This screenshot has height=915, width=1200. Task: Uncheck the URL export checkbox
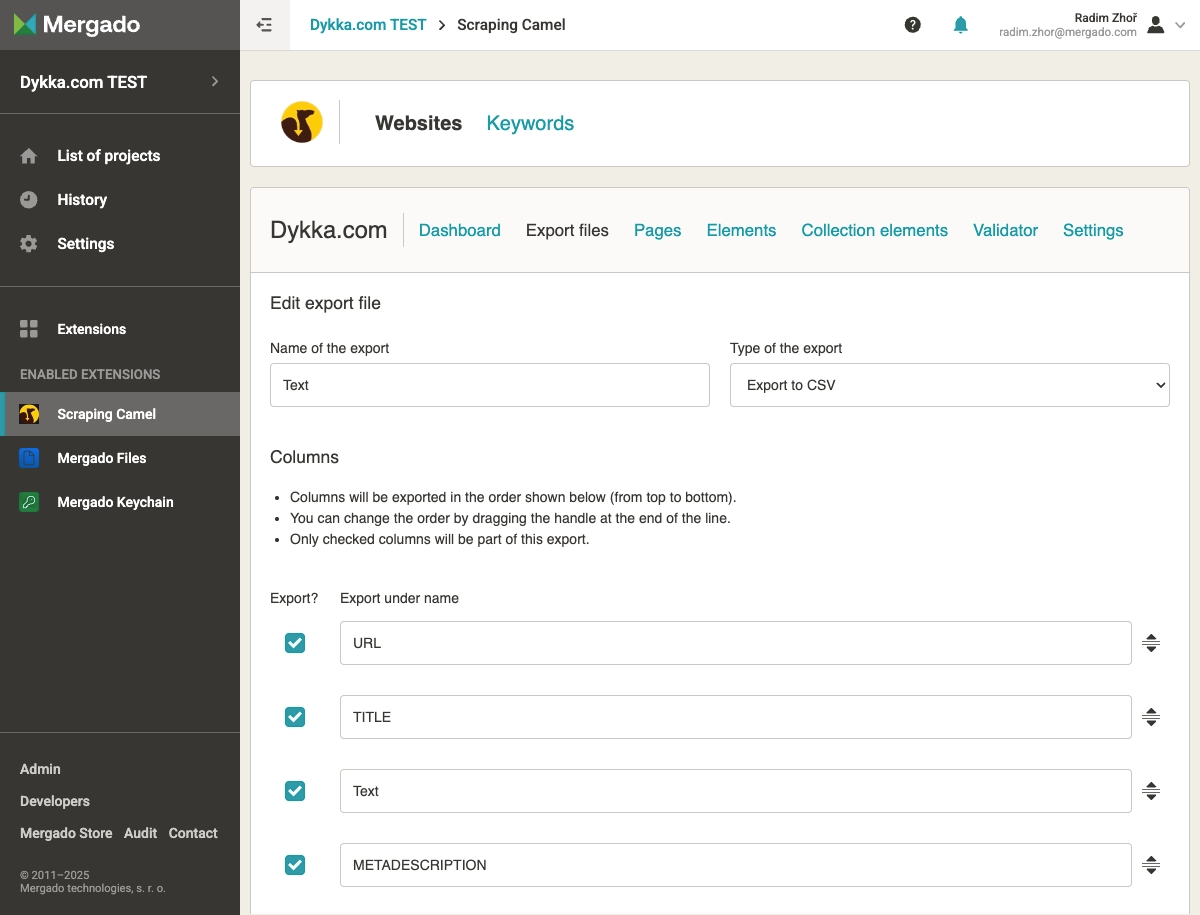[295, 643]
